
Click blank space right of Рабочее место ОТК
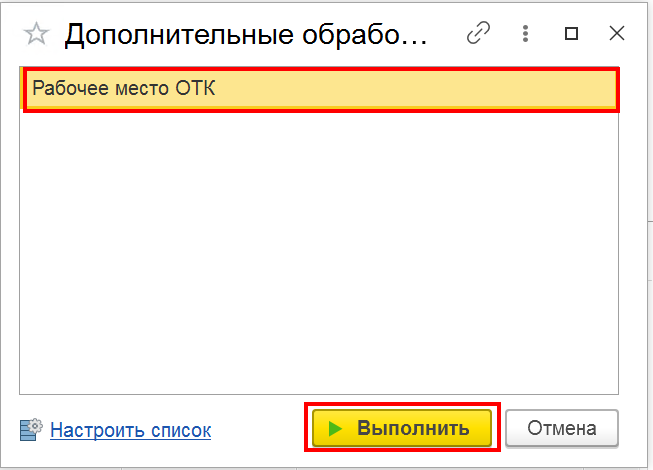click(x=416, y=89)
